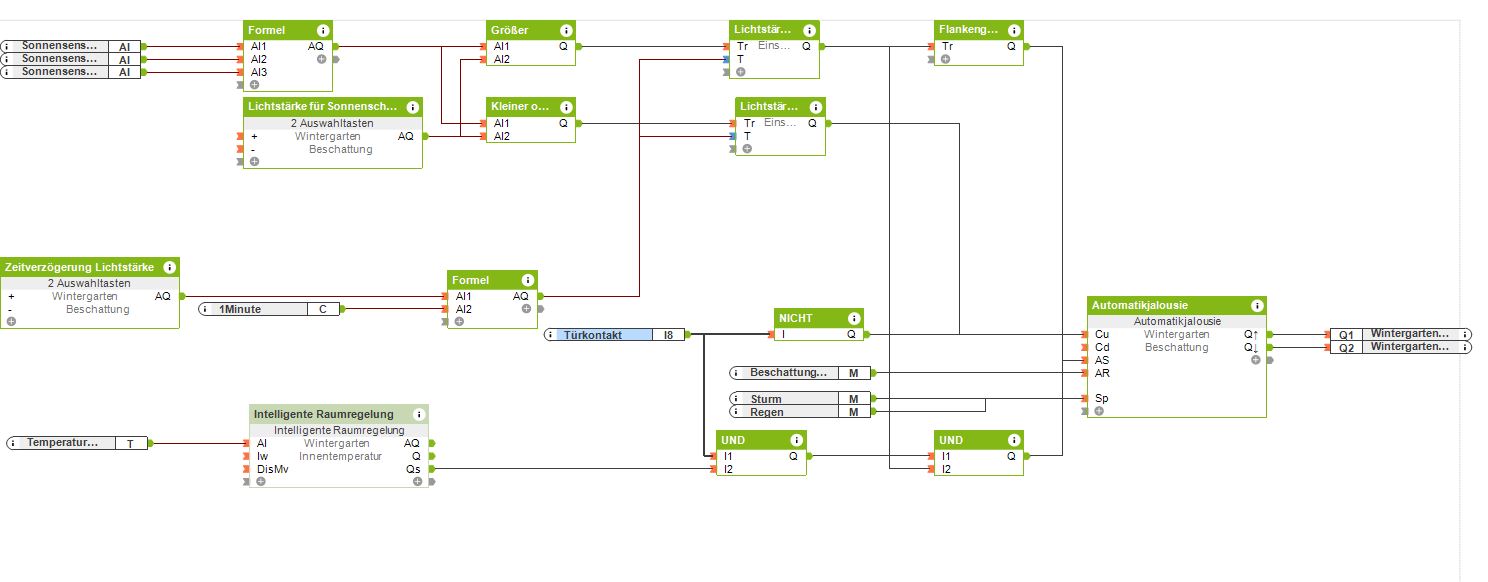
Task: Open info icon of Formel block with AI3 input
Action: coord(322,31)
